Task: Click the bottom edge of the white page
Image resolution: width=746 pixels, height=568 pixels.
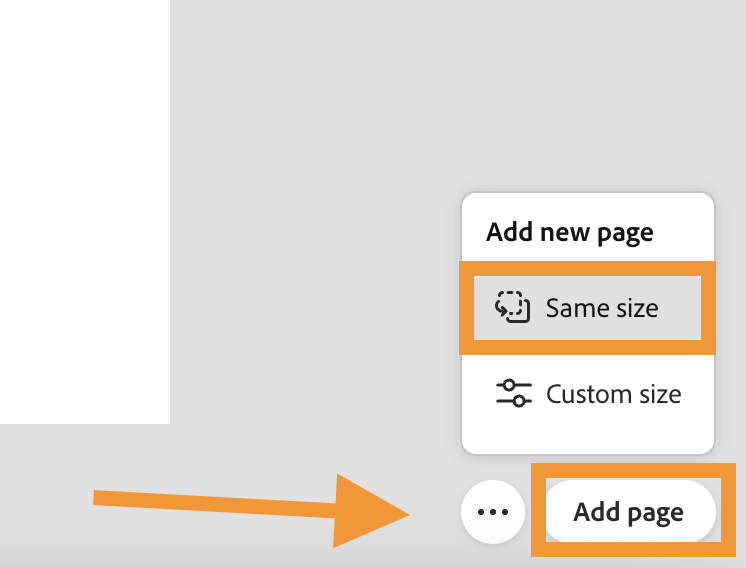Action: point(84,422)
